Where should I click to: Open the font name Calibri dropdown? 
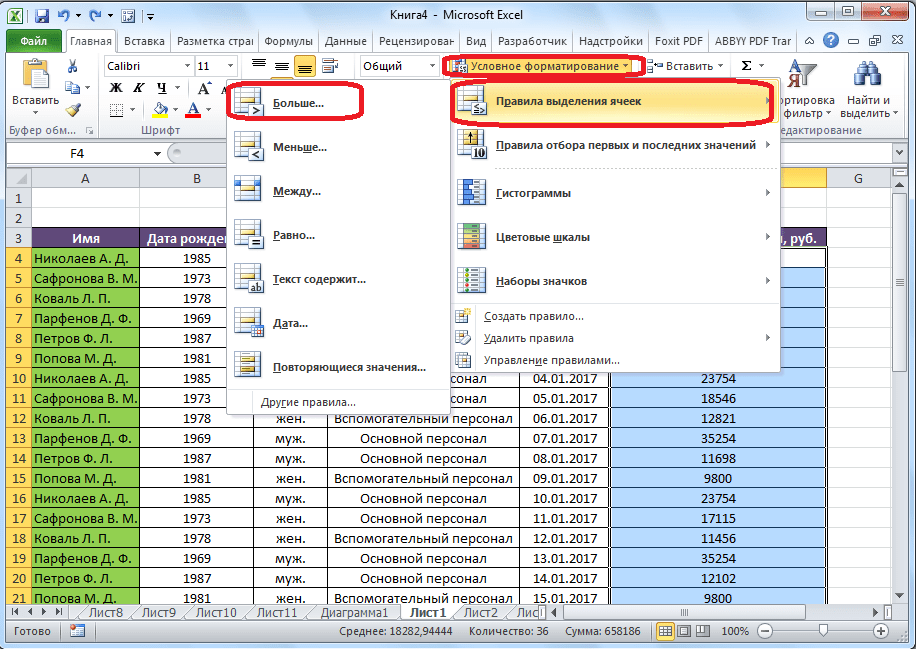pyautogui.click(x=187, y=66)
